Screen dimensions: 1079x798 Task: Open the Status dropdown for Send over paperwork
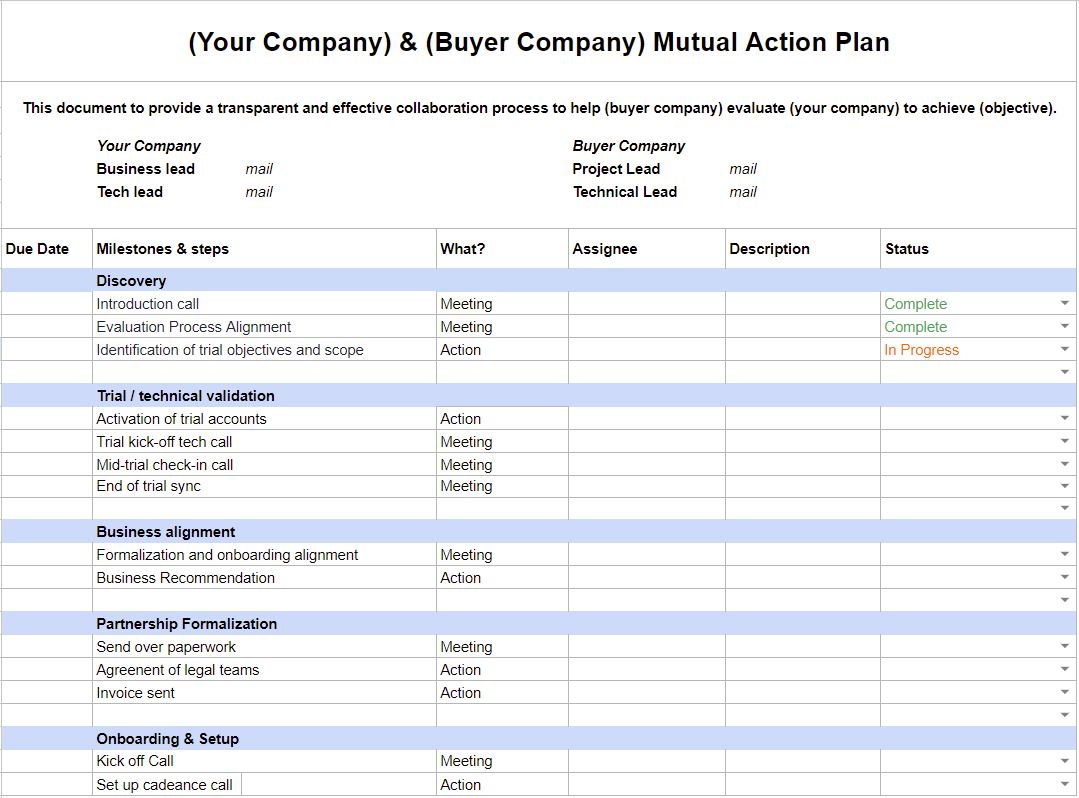click(1064, 645)
